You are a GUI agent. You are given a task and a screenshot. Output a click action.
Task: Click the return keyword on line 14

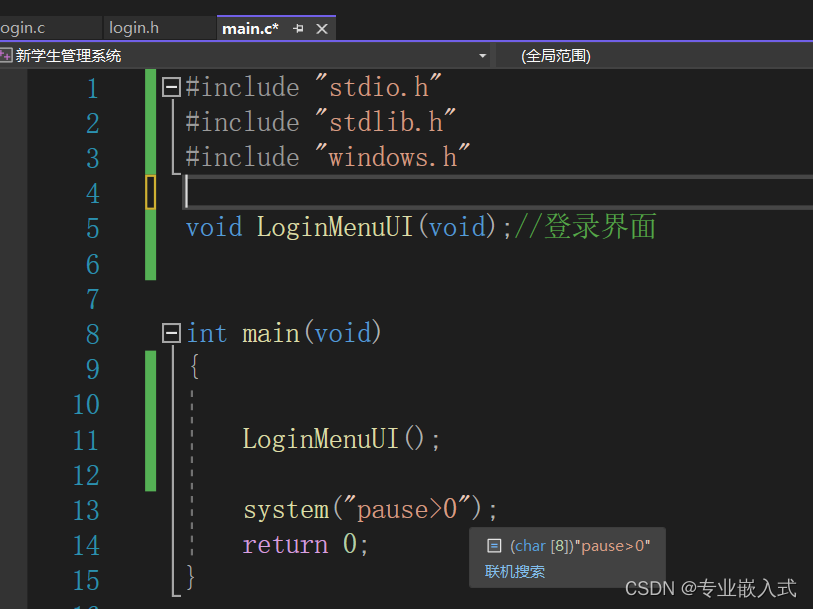285,544
